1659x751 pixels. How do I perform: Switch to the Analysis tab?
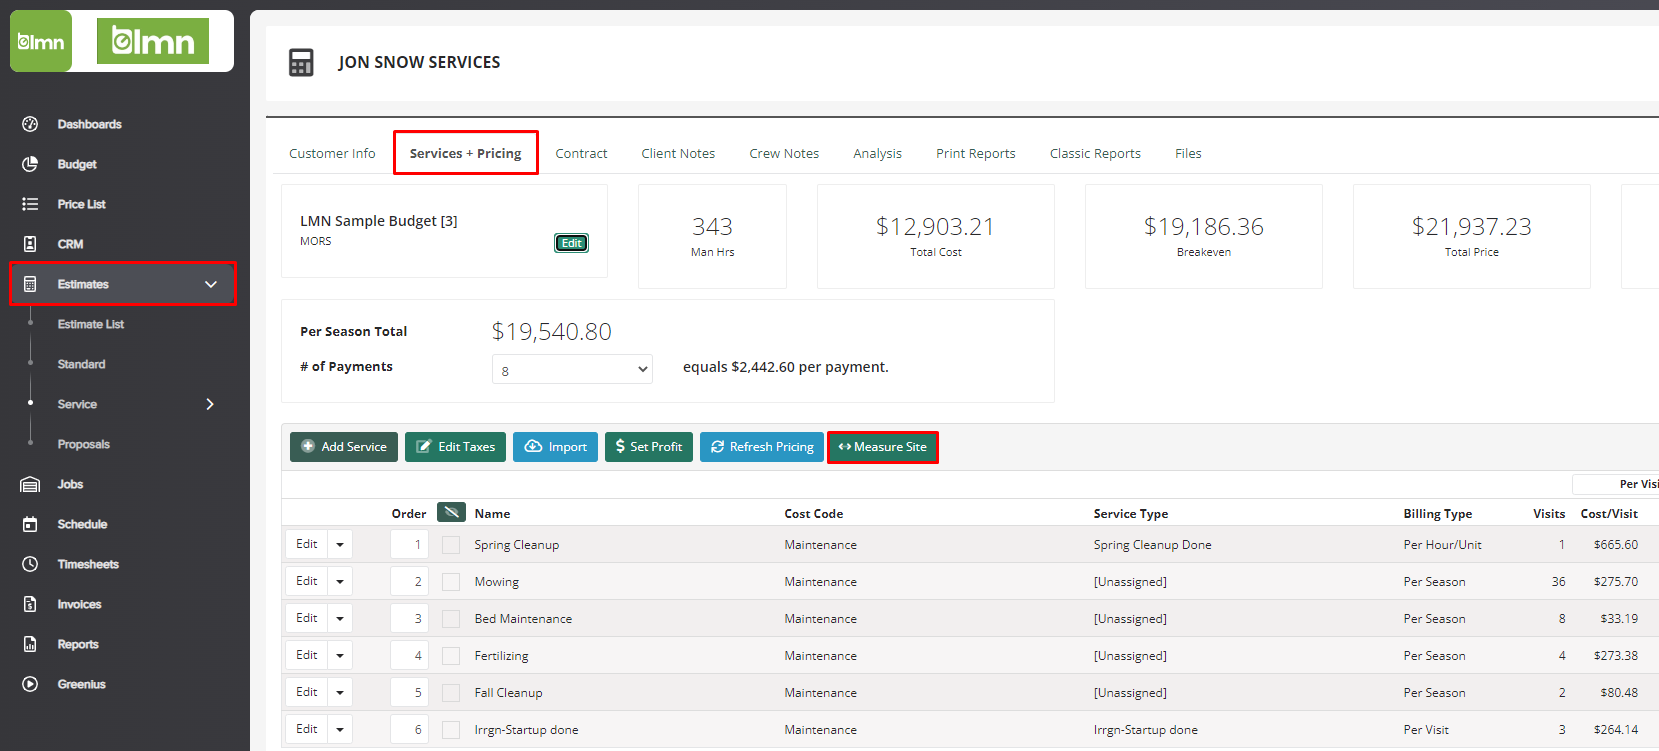(877, 153)
